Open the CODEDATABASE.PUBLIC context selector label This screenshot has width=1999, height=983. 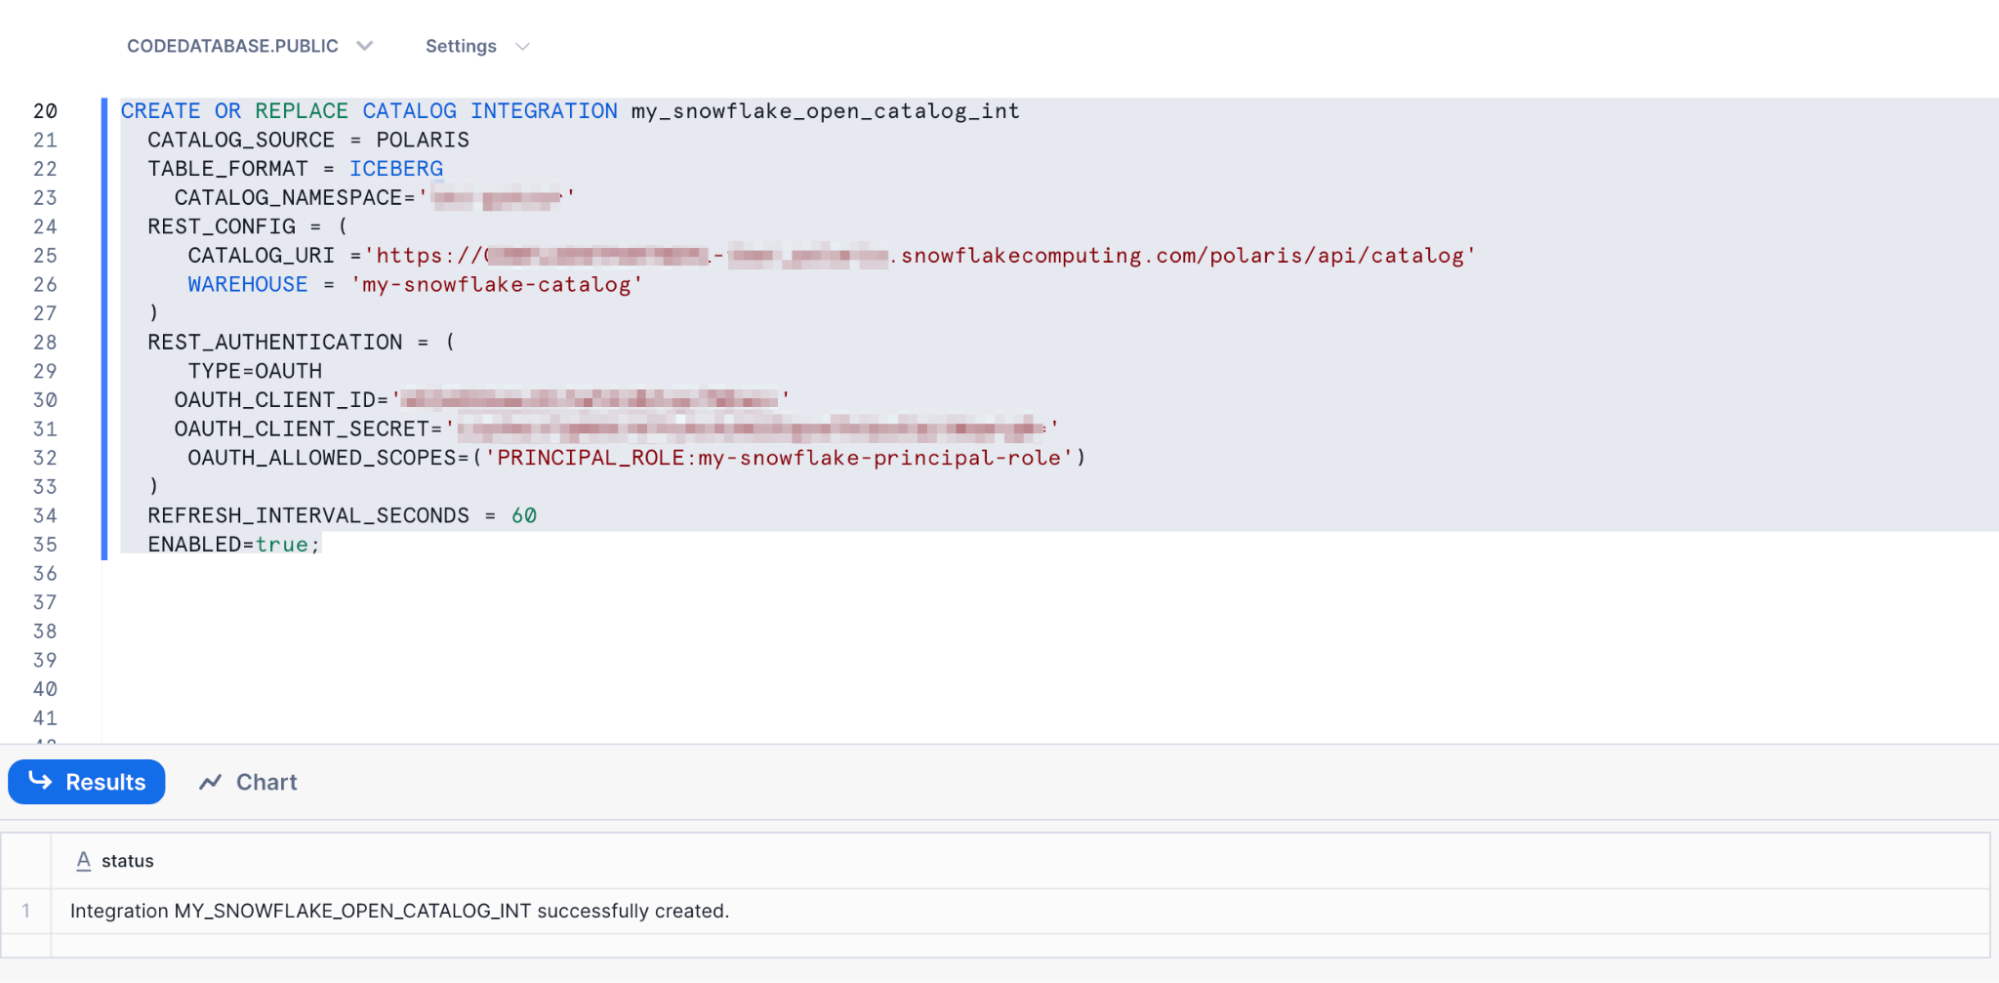click(x=232, y=46)
